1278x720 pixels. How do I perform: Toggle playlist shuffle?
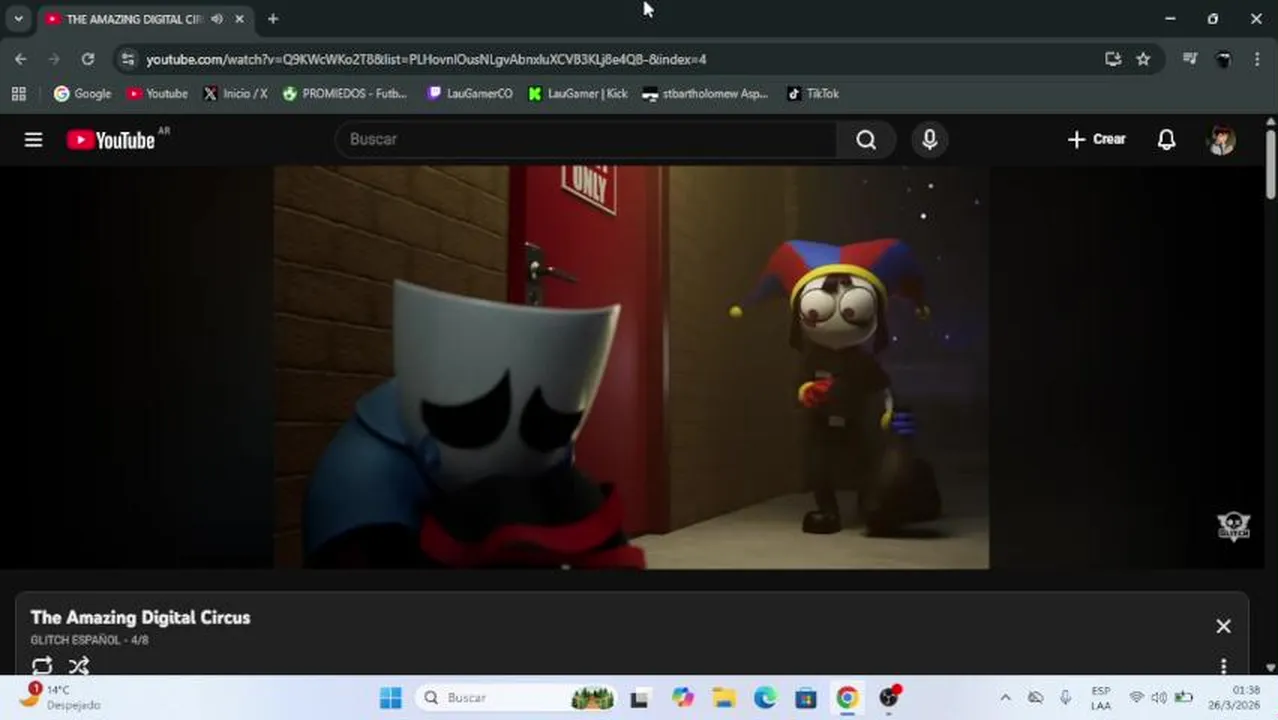pos(79,665)
